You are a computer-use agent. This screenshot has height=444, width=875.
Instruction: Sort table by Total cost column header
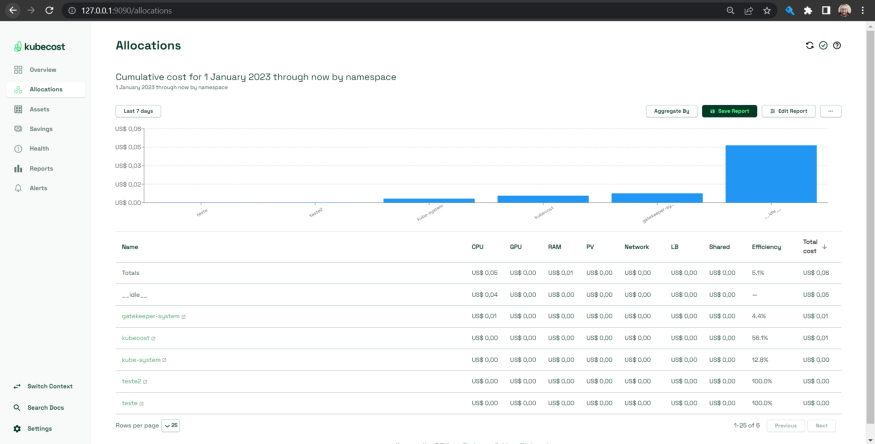tap(810, 246)
